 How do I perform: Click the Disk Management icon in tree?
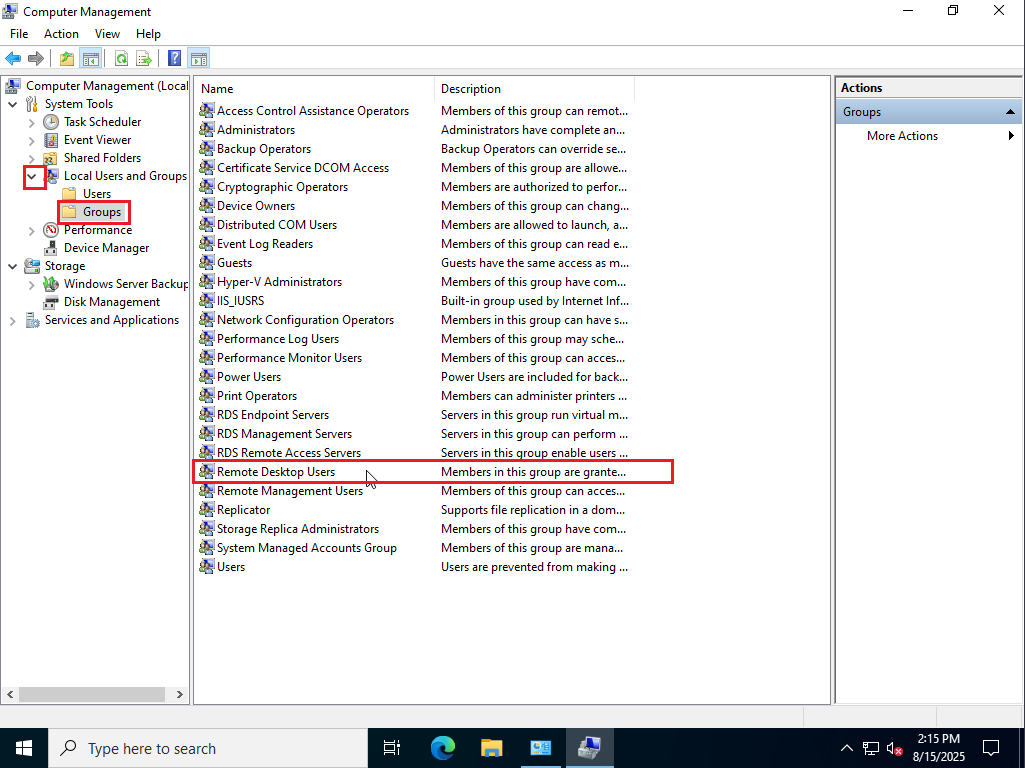(50, 302)
